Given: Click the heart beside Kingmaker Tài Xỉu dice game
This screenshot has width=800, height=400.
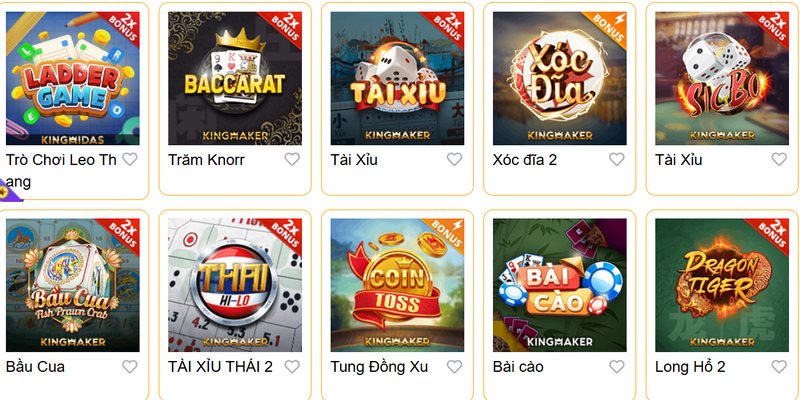Looking at the screenshot, I should [454, 159].
